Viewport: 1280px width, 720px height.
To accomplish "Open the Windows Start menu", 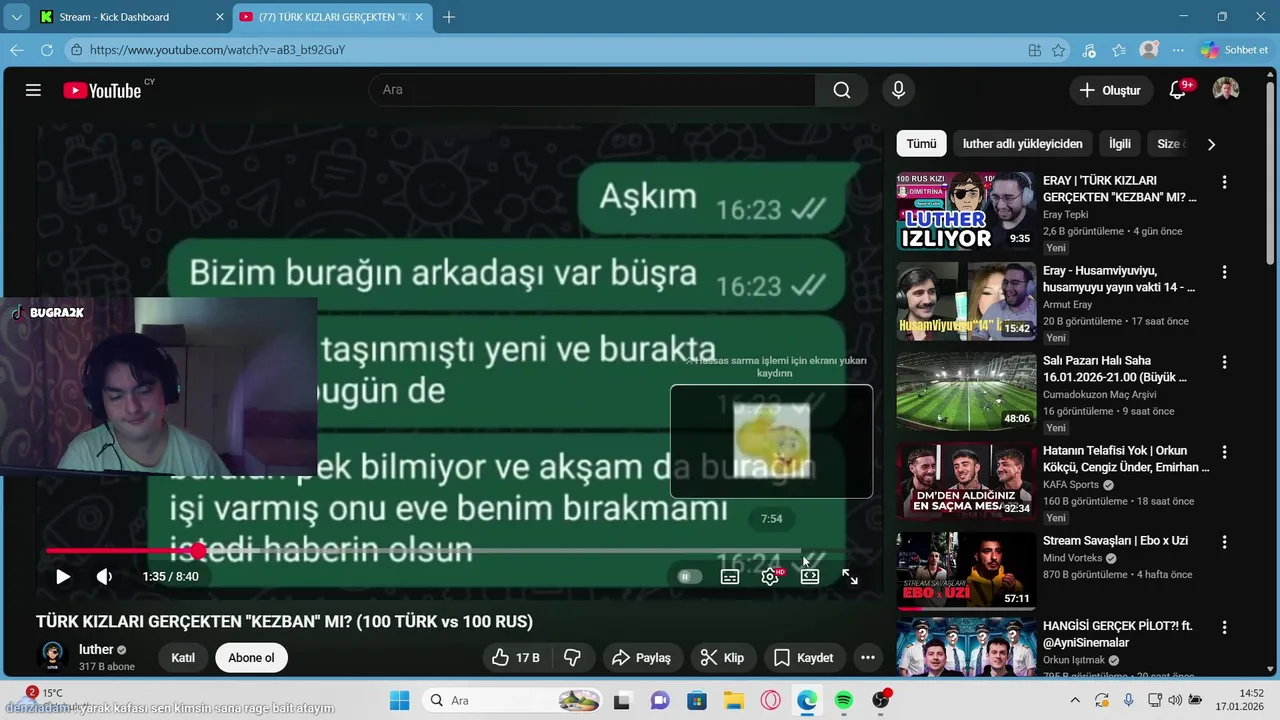I will [x=399, y=700].
